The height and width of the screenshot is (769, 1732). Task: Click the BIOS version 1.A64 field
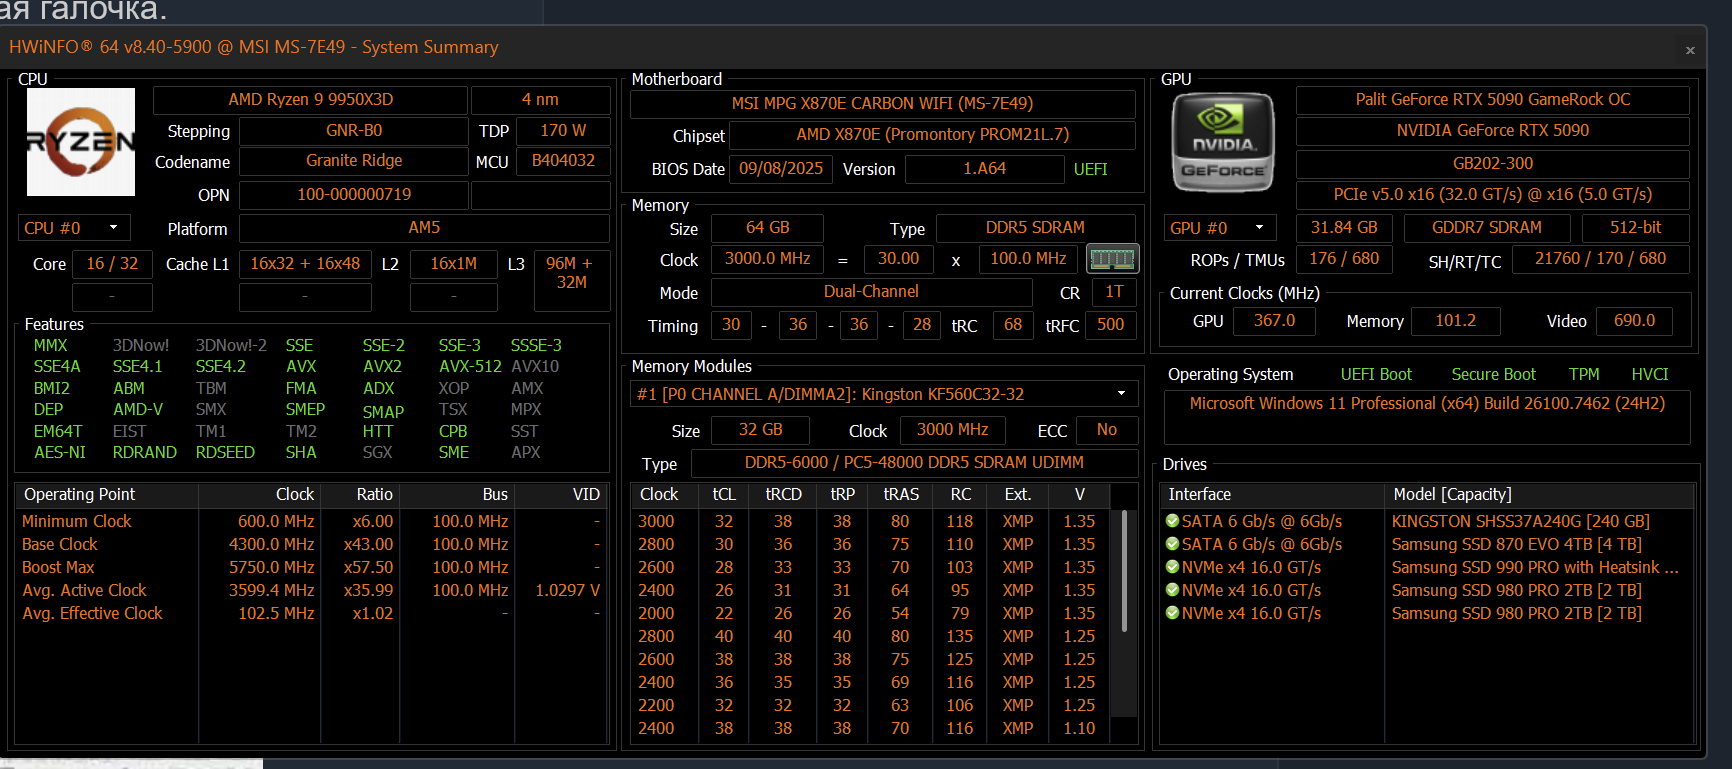[984, 169]
